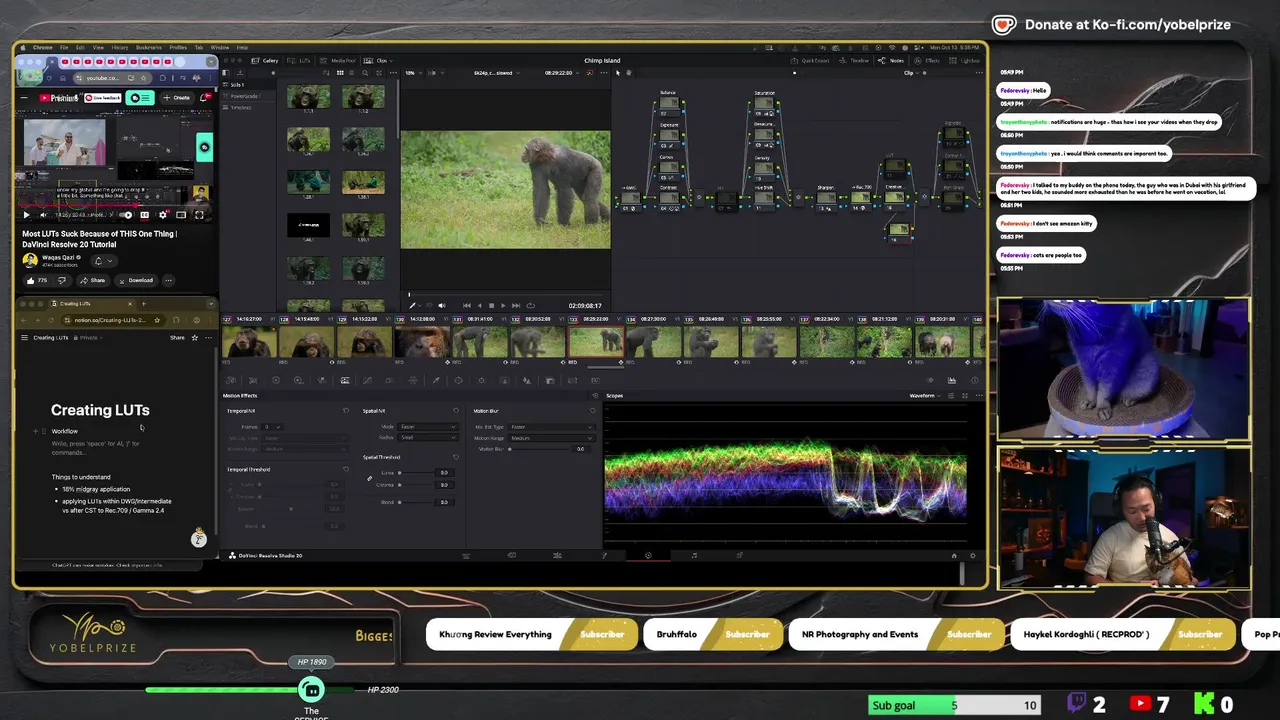Open Spatial NR Mode dropdown showing Faster
Viewport: 1280px width, 720px height.
428,427
